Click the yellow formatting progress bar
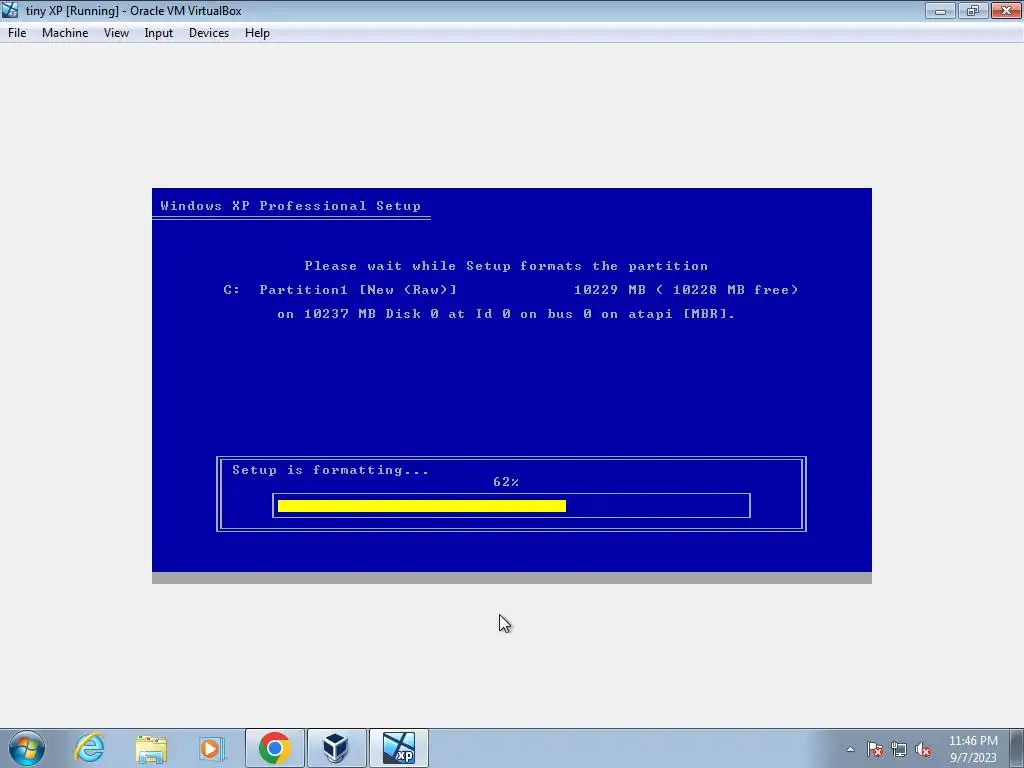 (x=422, y=505)
